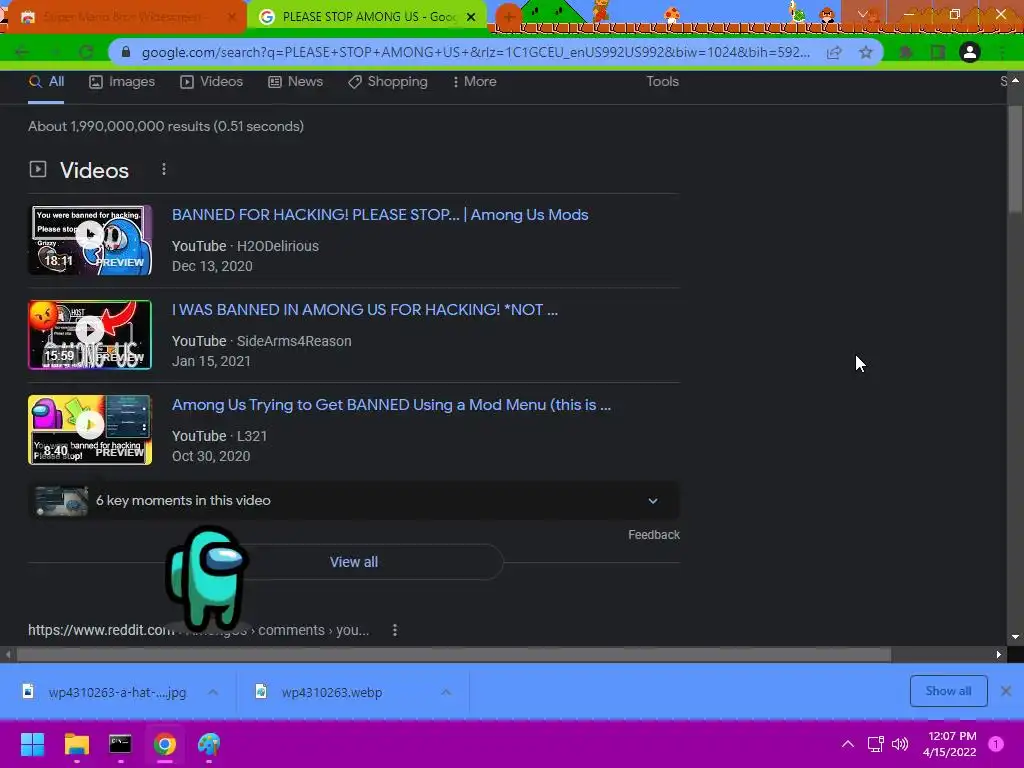
Task: Open a new tab with plus button
Action: [508, 16]
